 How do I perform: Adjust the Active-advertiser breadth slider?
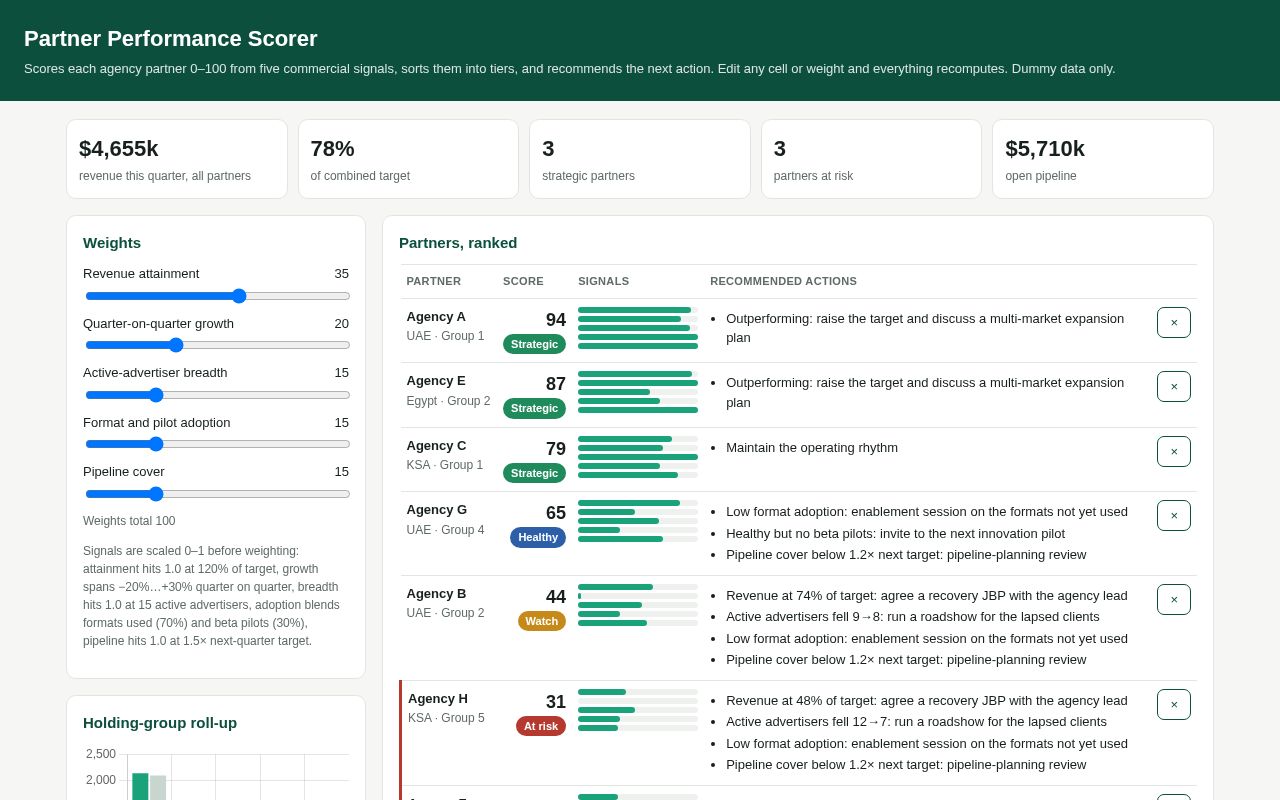pyautogui.click(x=218, y=395)
